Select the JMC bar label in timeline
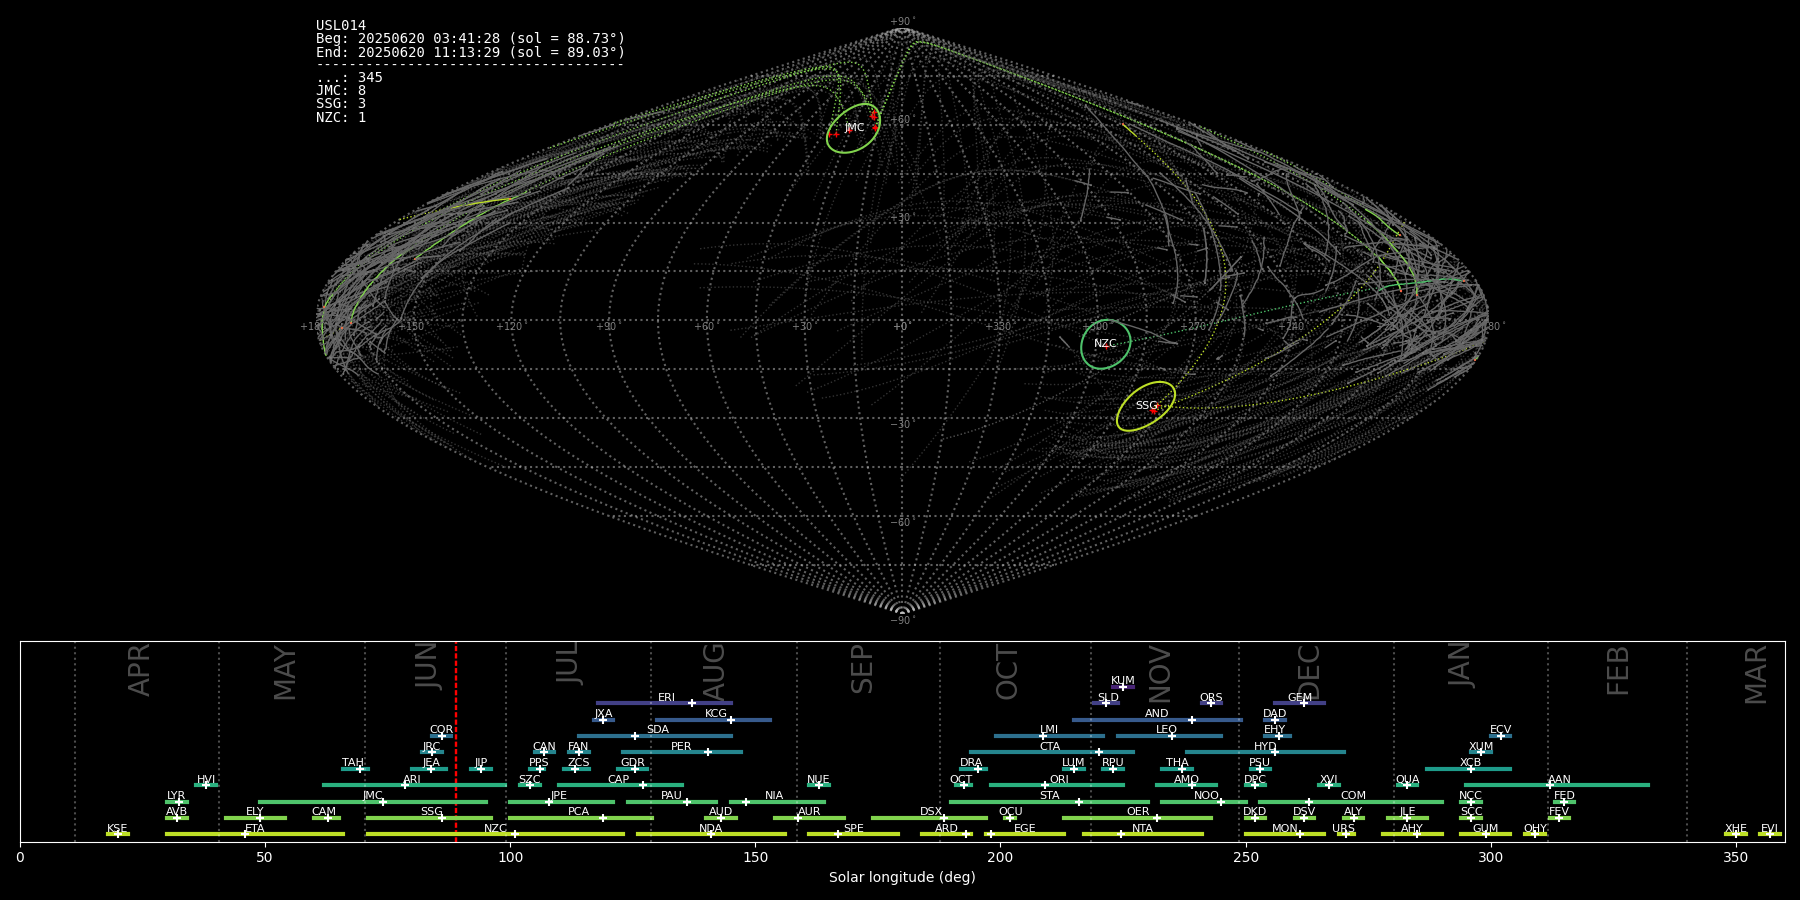 (x=373, y=796)
